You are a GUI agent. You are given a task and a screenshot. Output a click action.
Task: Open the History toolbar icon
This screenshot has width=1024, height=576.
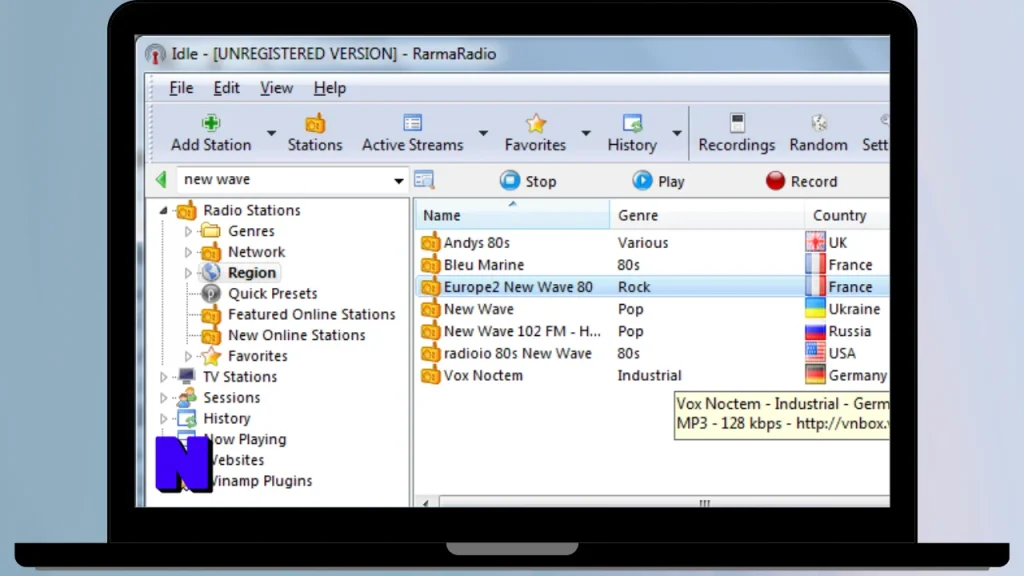click(632, 133)
